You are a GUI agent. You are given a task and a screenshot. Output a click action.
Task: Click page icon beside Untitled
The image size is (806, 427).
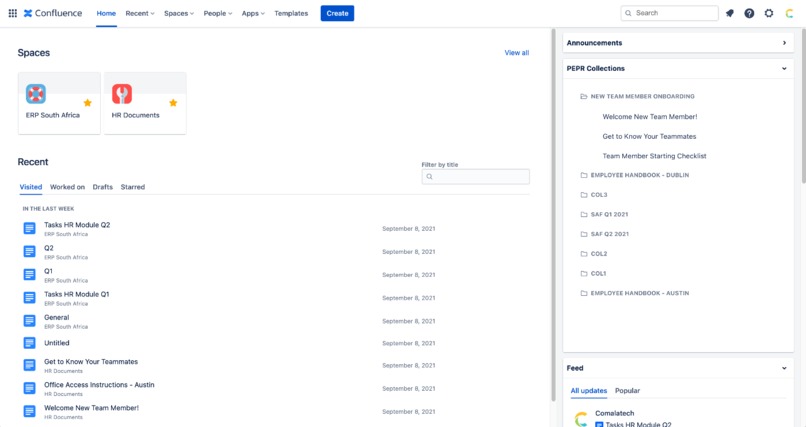point(30,343)
